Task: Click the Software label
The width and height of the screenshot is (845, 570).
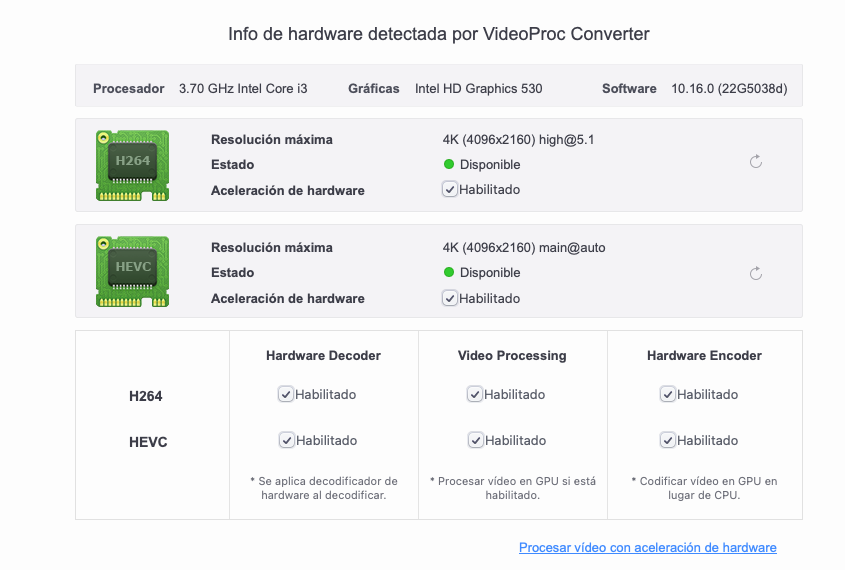Action: 629,88
